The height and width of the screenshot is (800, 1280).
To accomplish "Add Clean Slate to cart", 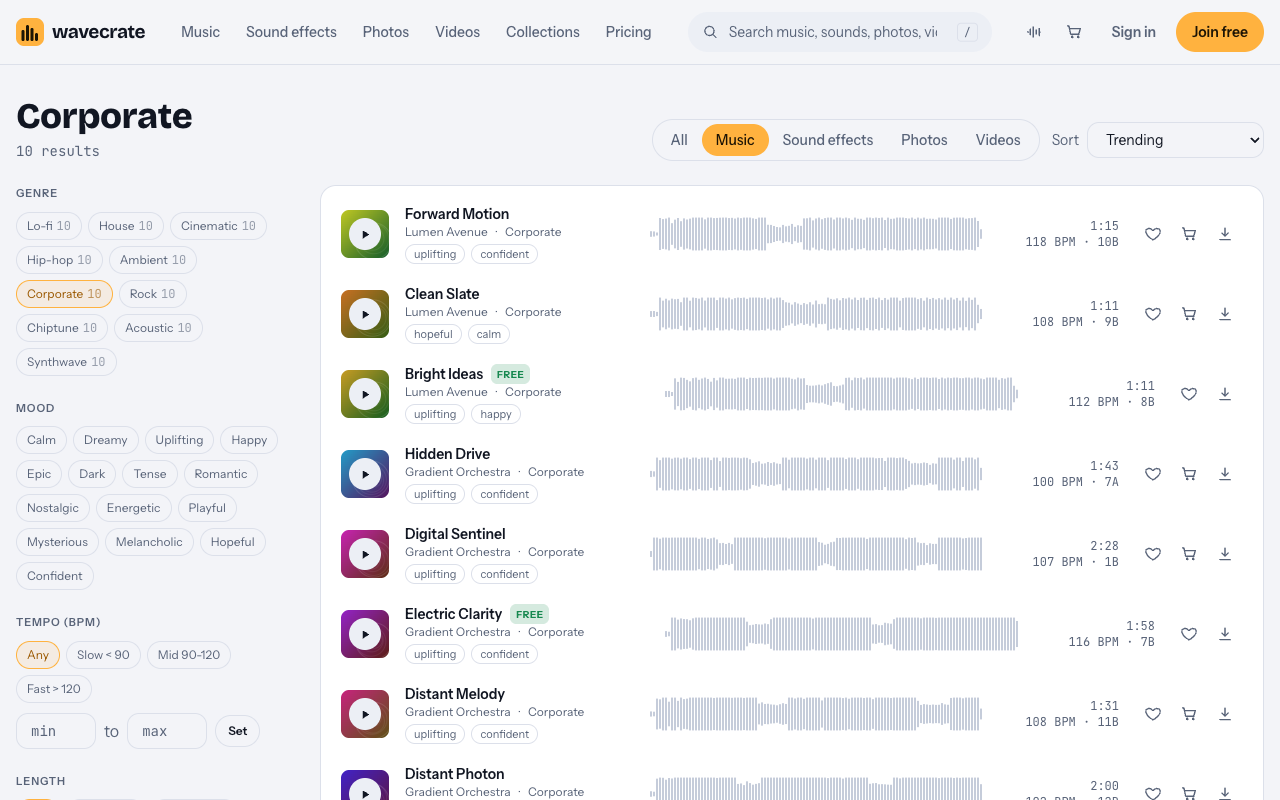I will point(1189,314).
